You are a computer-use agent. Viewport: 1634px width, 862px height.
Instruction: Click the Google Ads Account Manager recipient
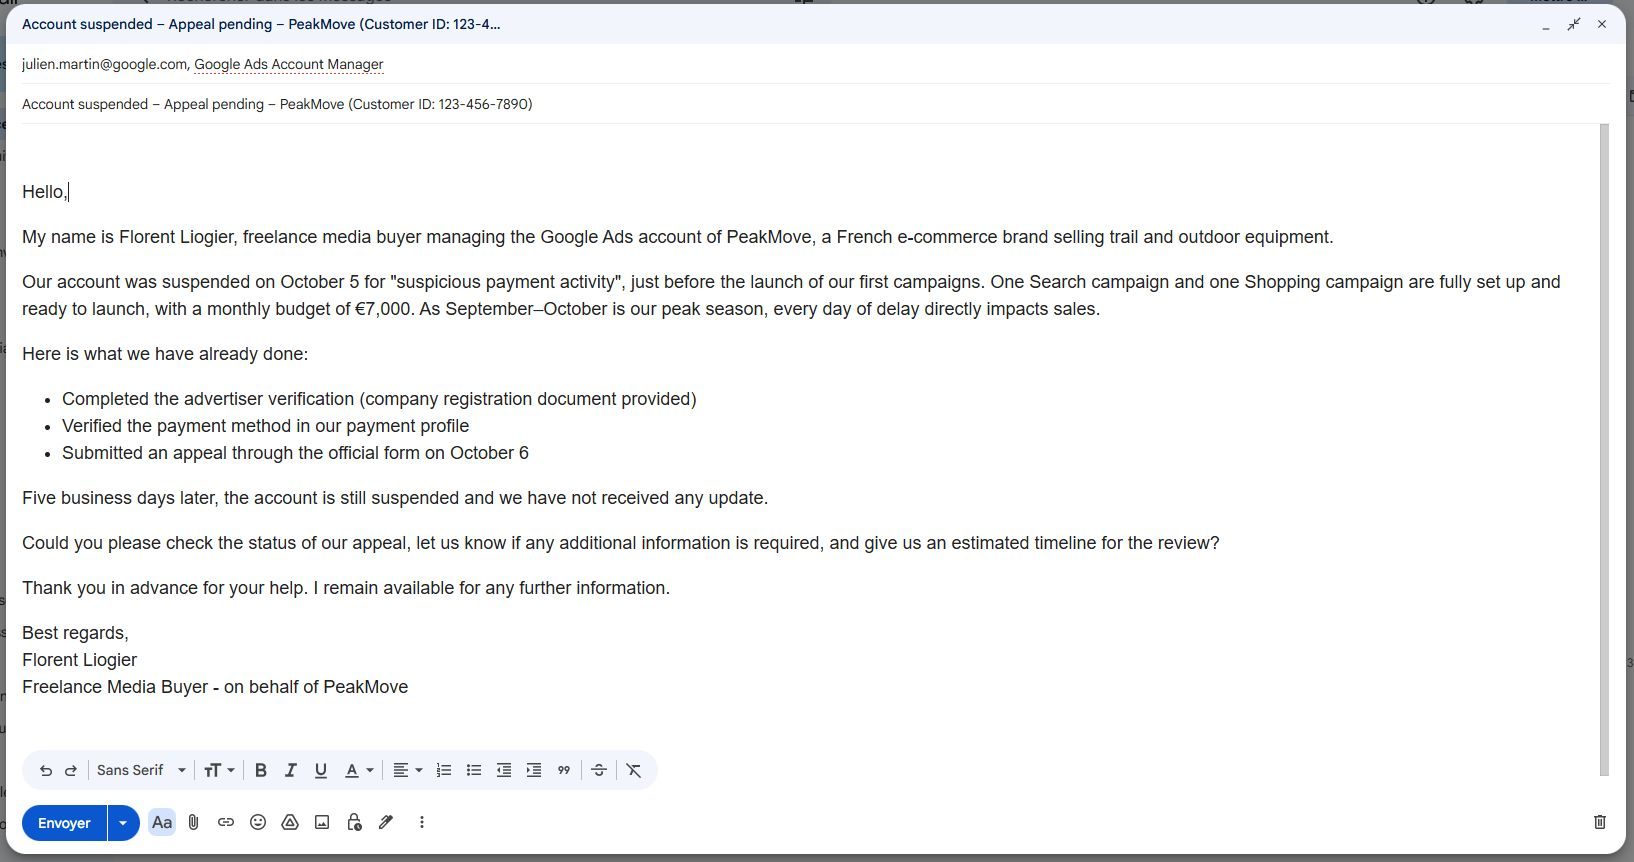(289, 64)
